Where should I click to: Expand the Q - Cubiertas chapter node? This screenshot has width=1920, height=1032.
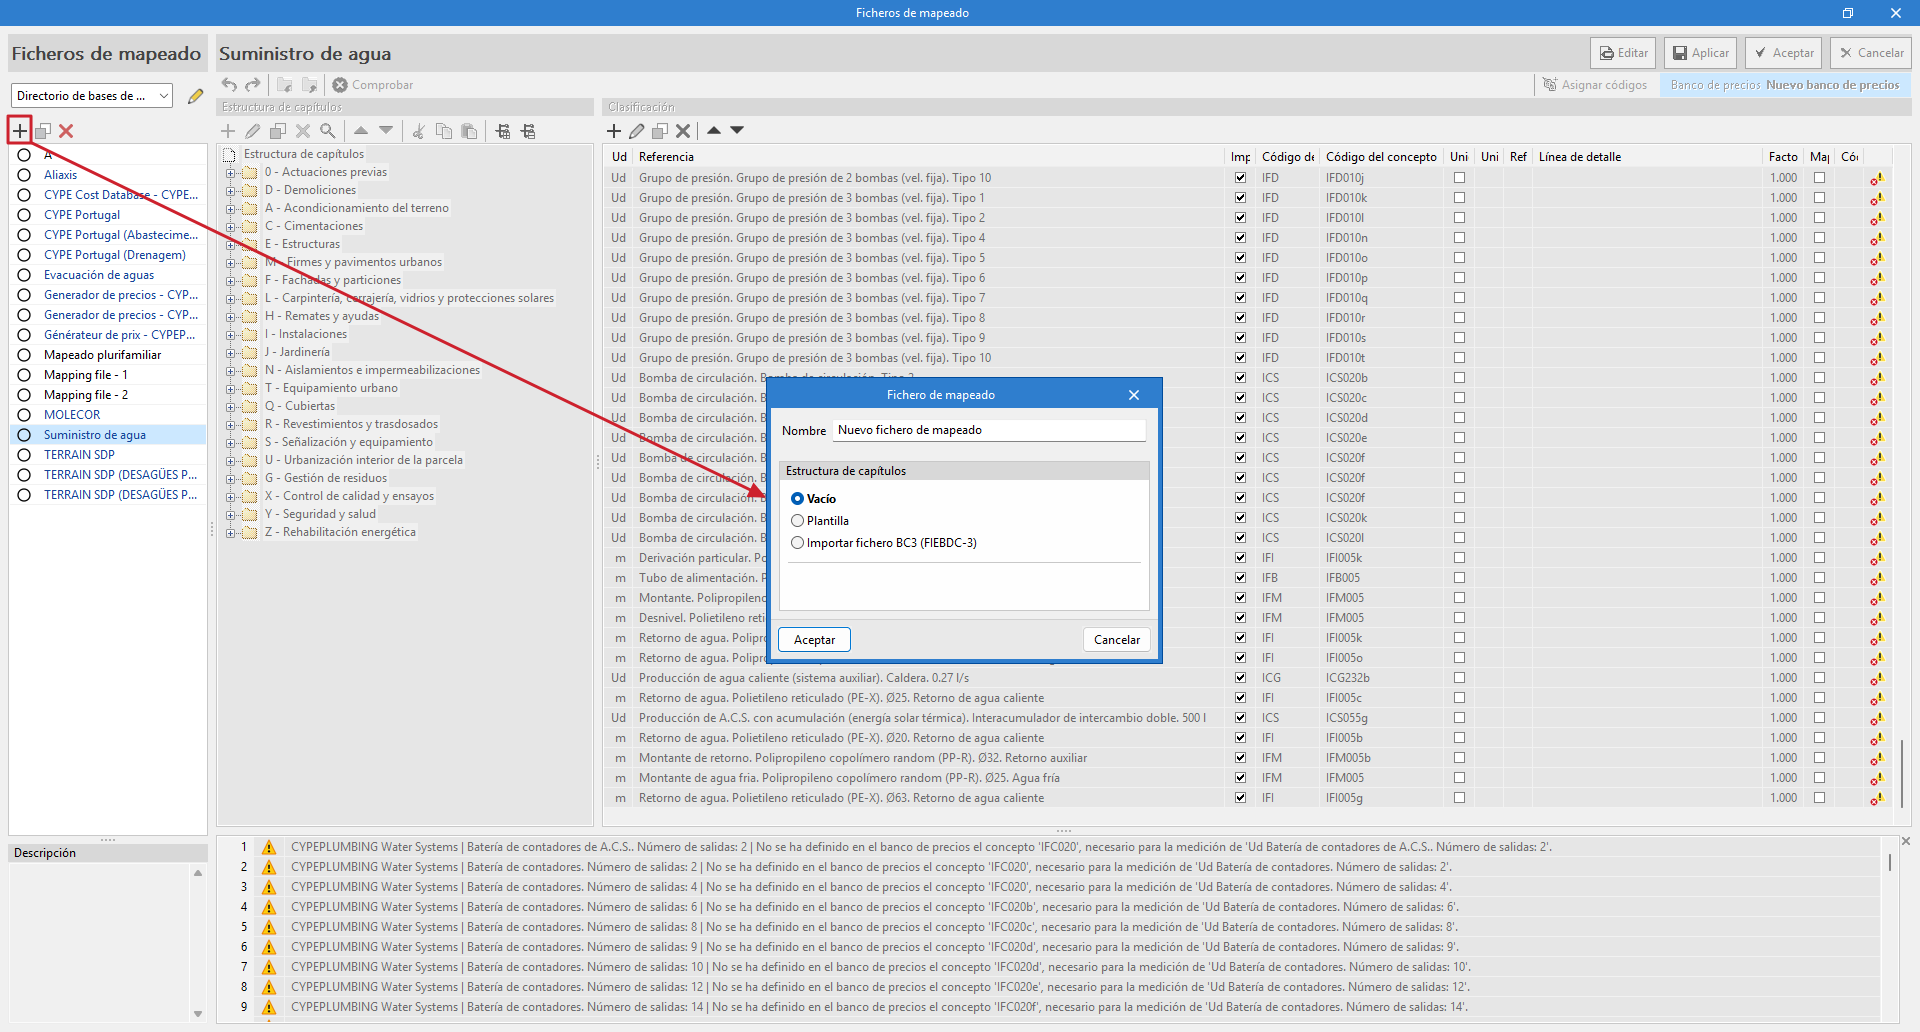231,406
